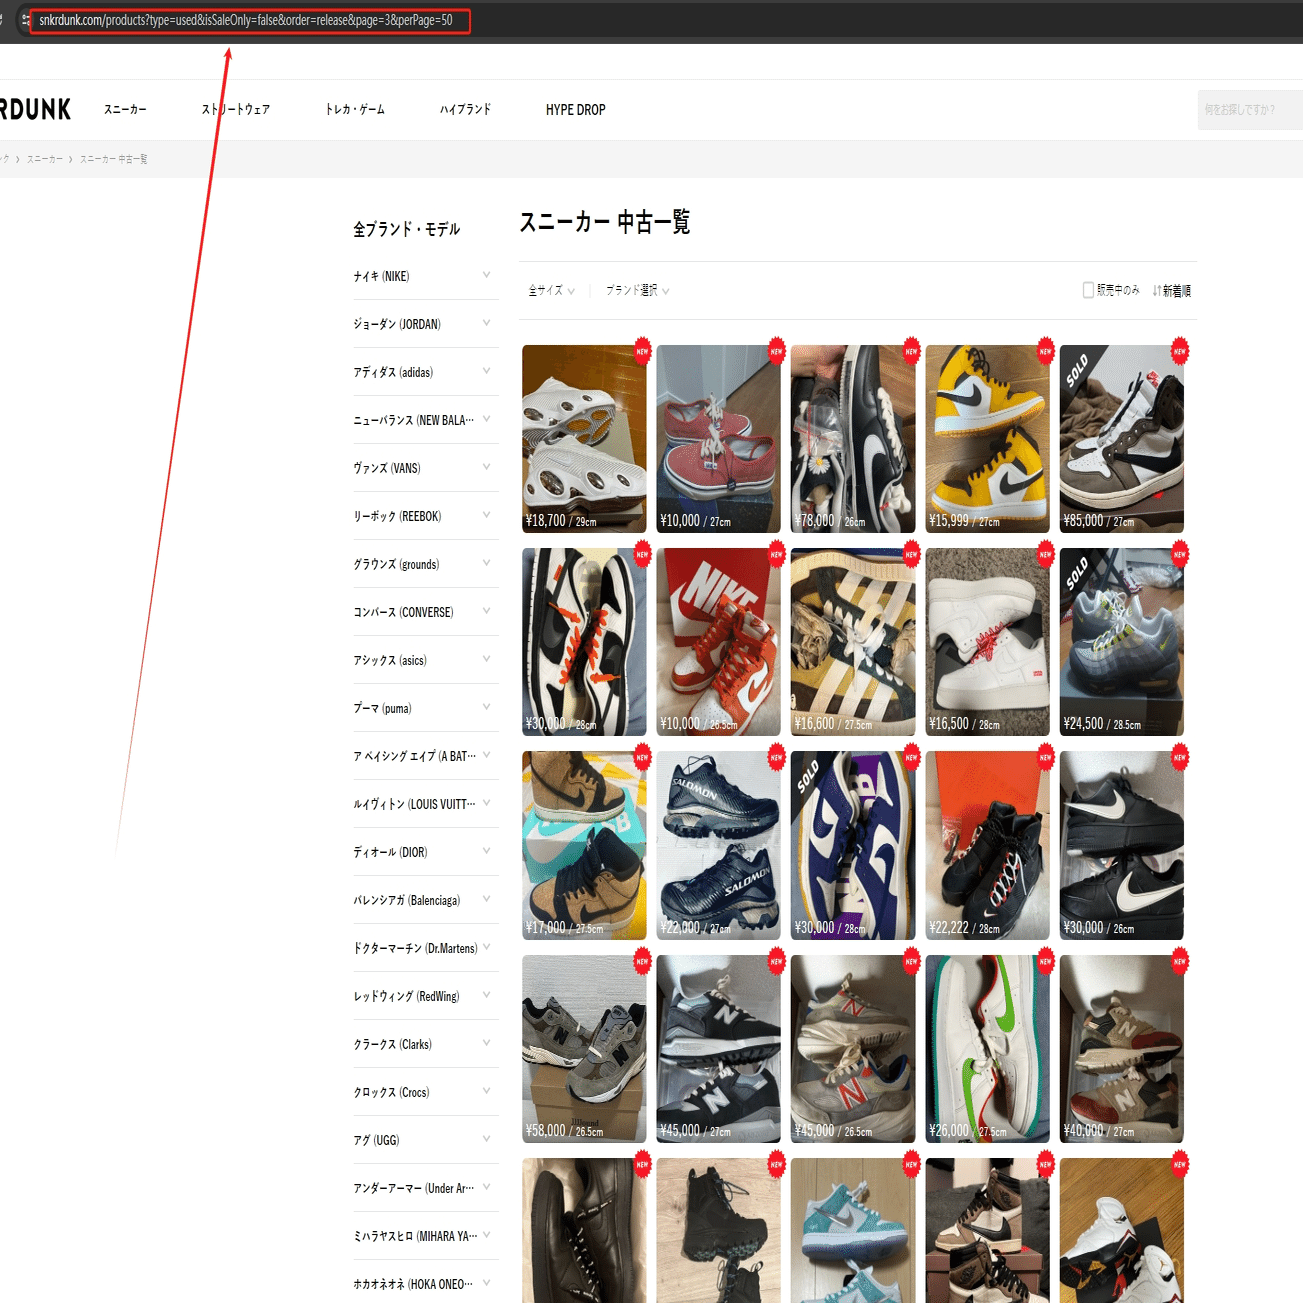
Task: Expand the ヴァンズ (VANS) brand chevron
Action: point(486,467)
